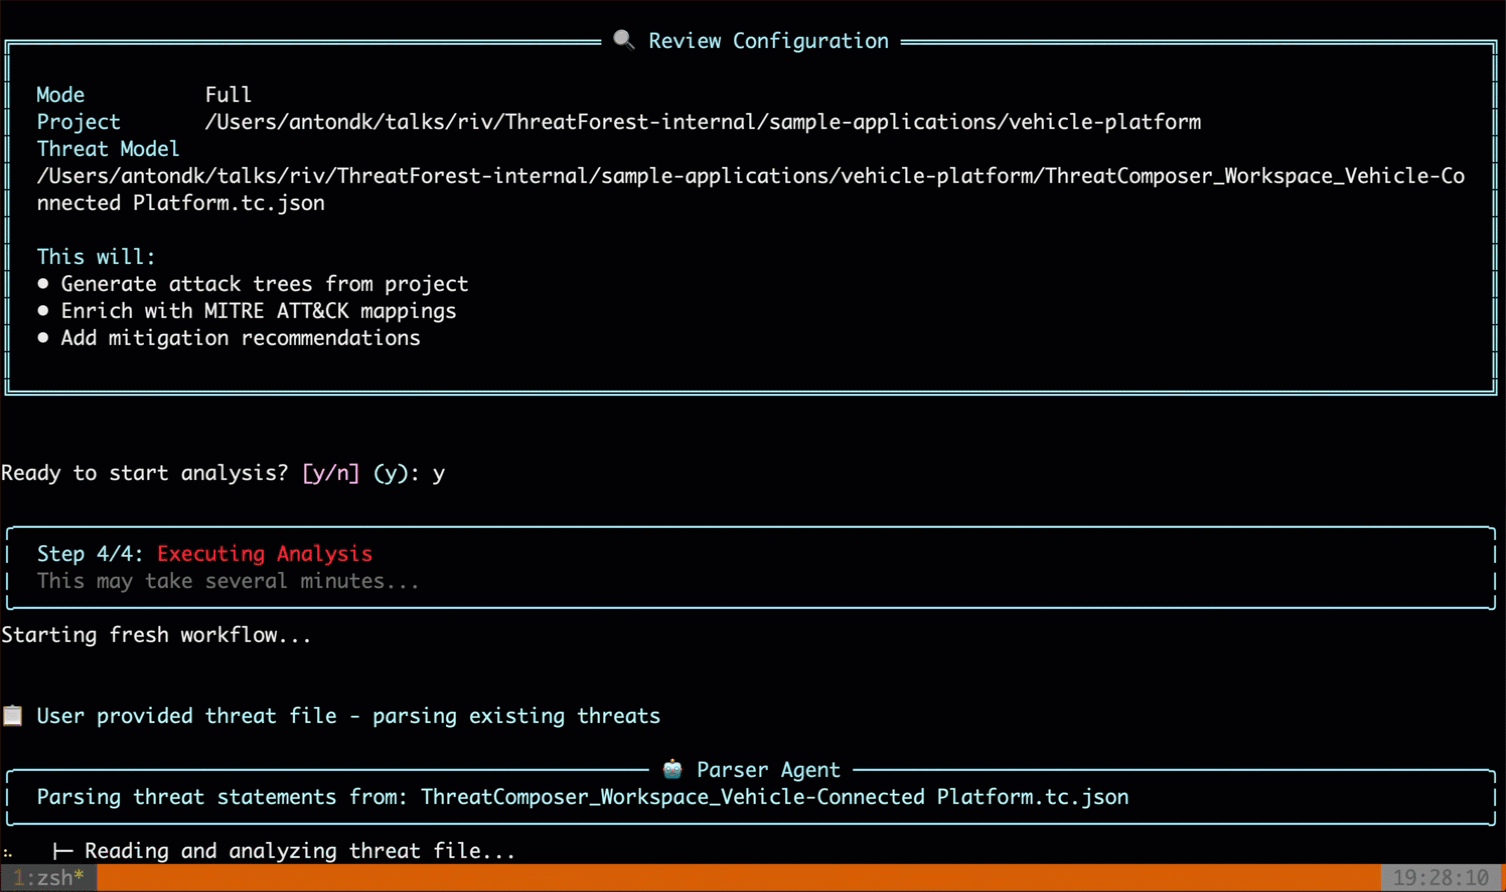
Task: Click the robot icon next to Parser Agent
Action: [672, 769]
